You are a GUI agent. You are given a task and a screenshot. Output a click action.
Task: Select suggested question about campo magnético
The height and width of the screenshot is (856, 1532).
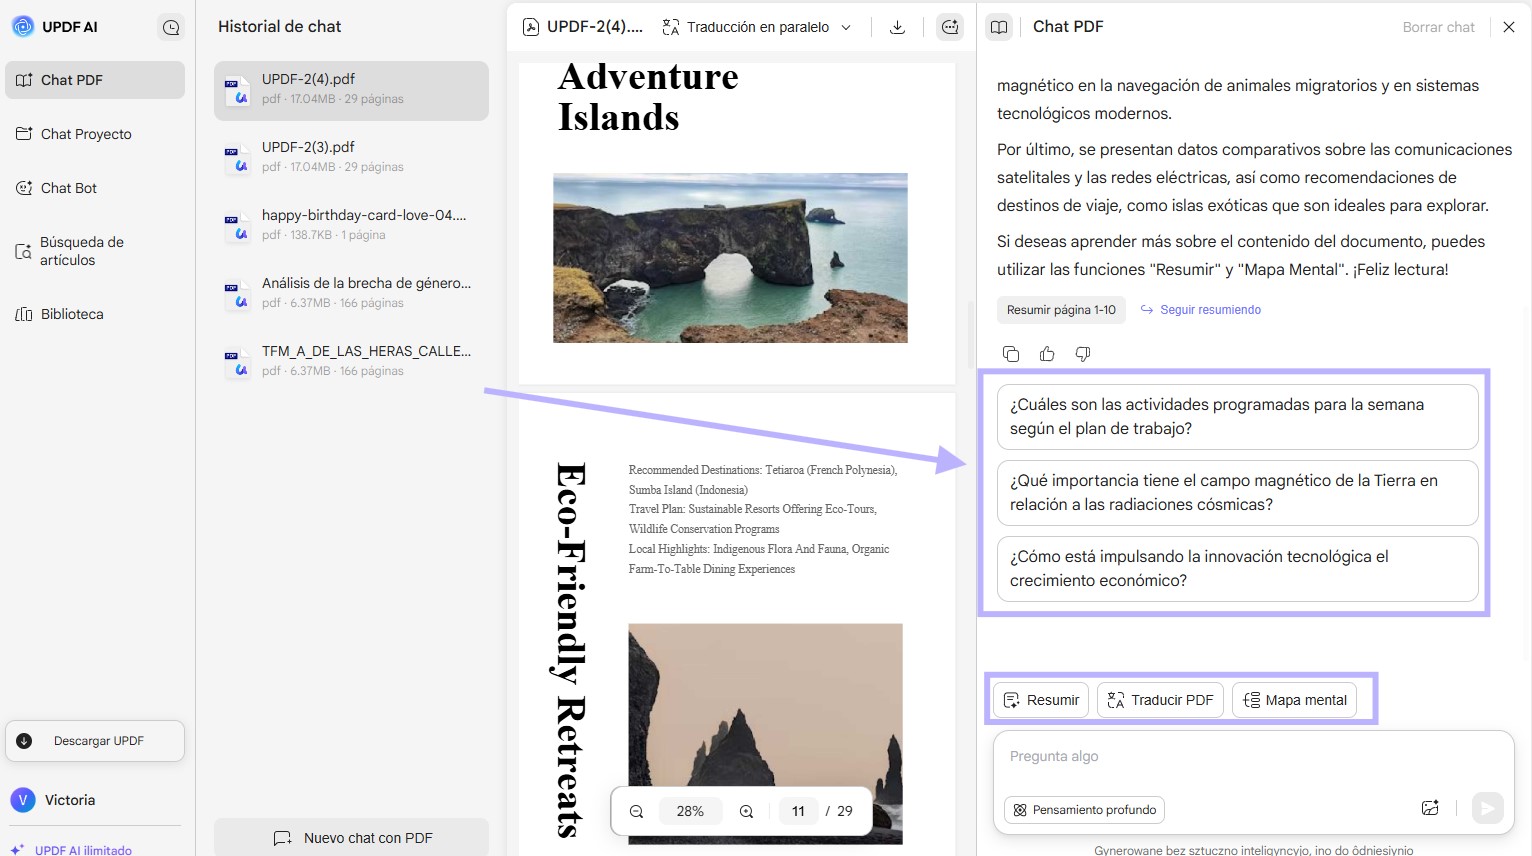click(1238, 493)
